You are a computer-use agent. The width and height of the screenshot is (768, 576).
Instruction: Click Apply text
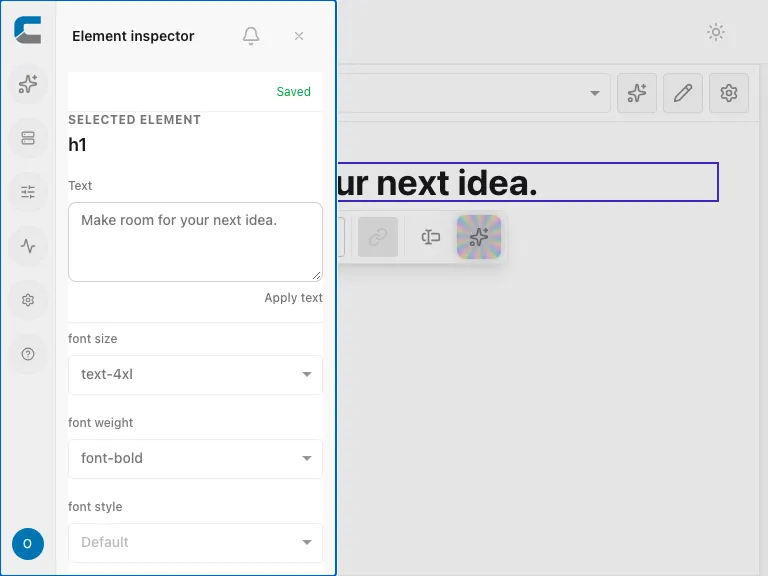click(293, 298)
